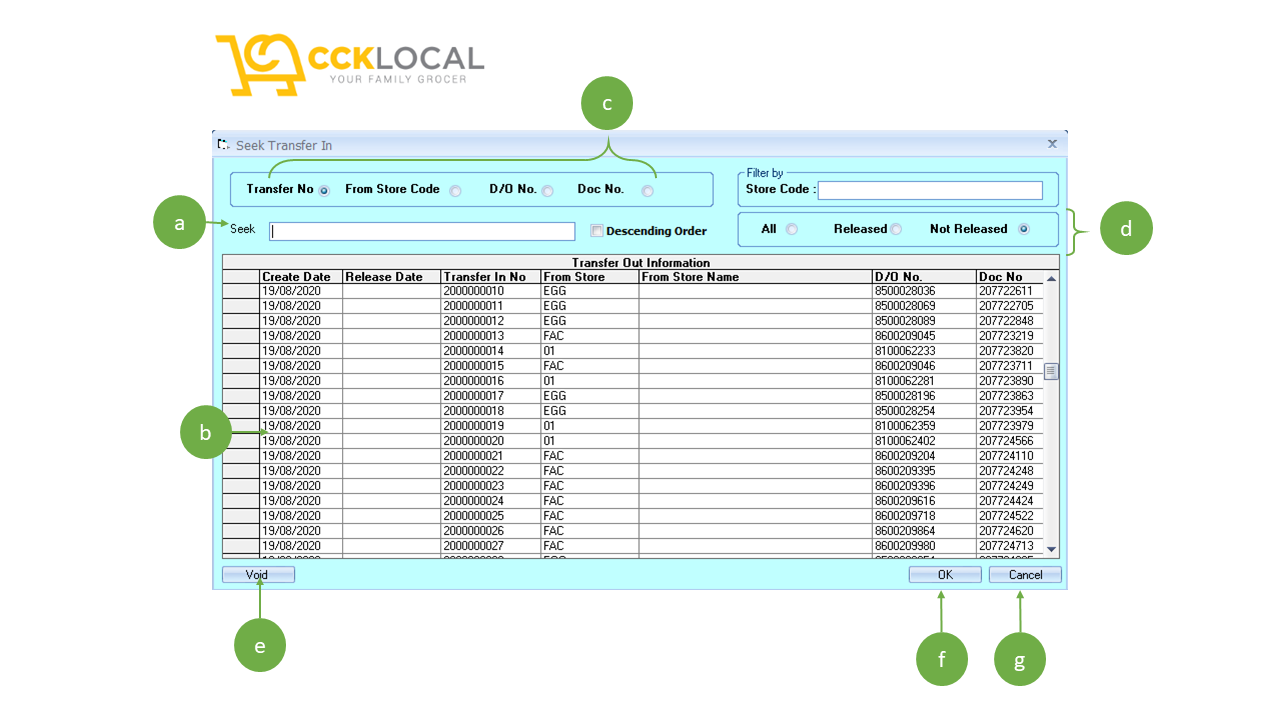This screenshot has width=1280, height=720.
Task: Click the Seek Transfer In title bar icon
Action: [222, 143]
